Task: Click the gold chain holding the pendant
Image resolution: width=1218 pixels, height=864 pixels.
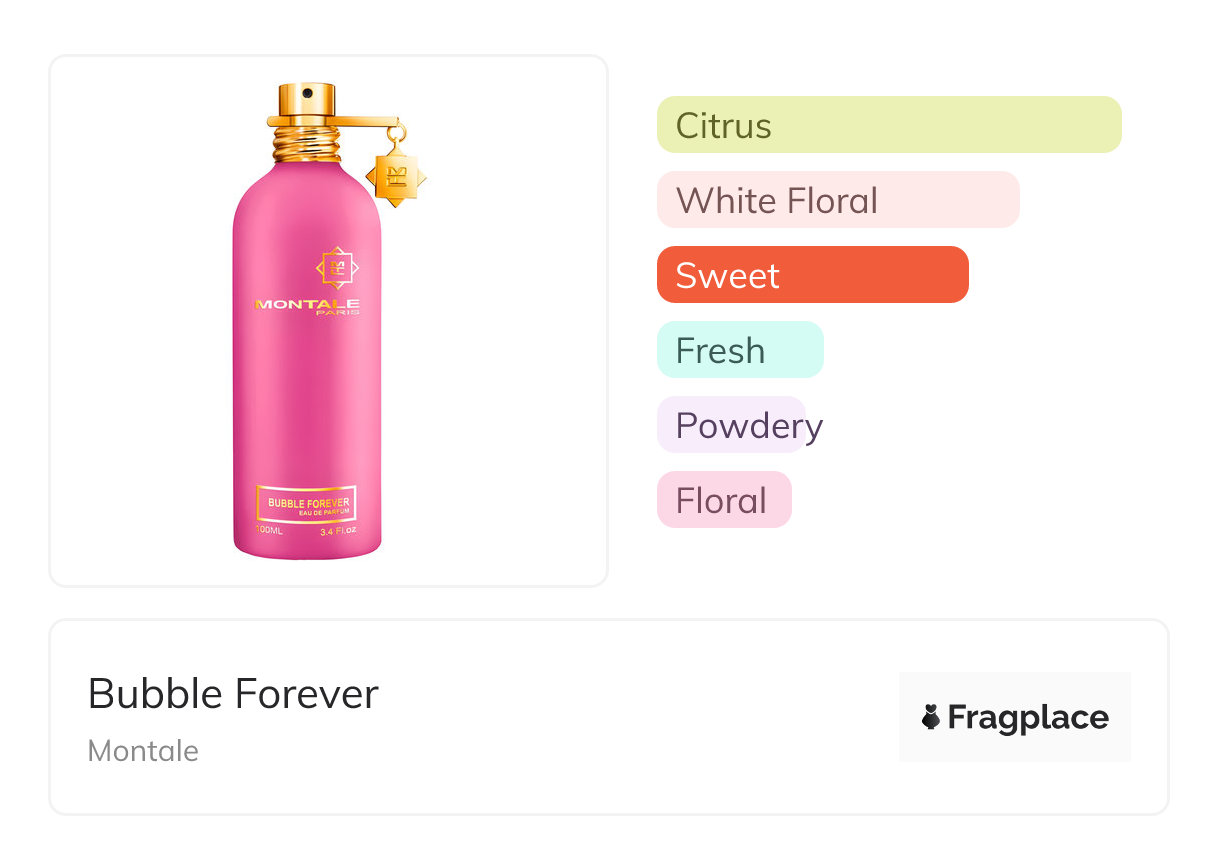Action: point(397,133)
